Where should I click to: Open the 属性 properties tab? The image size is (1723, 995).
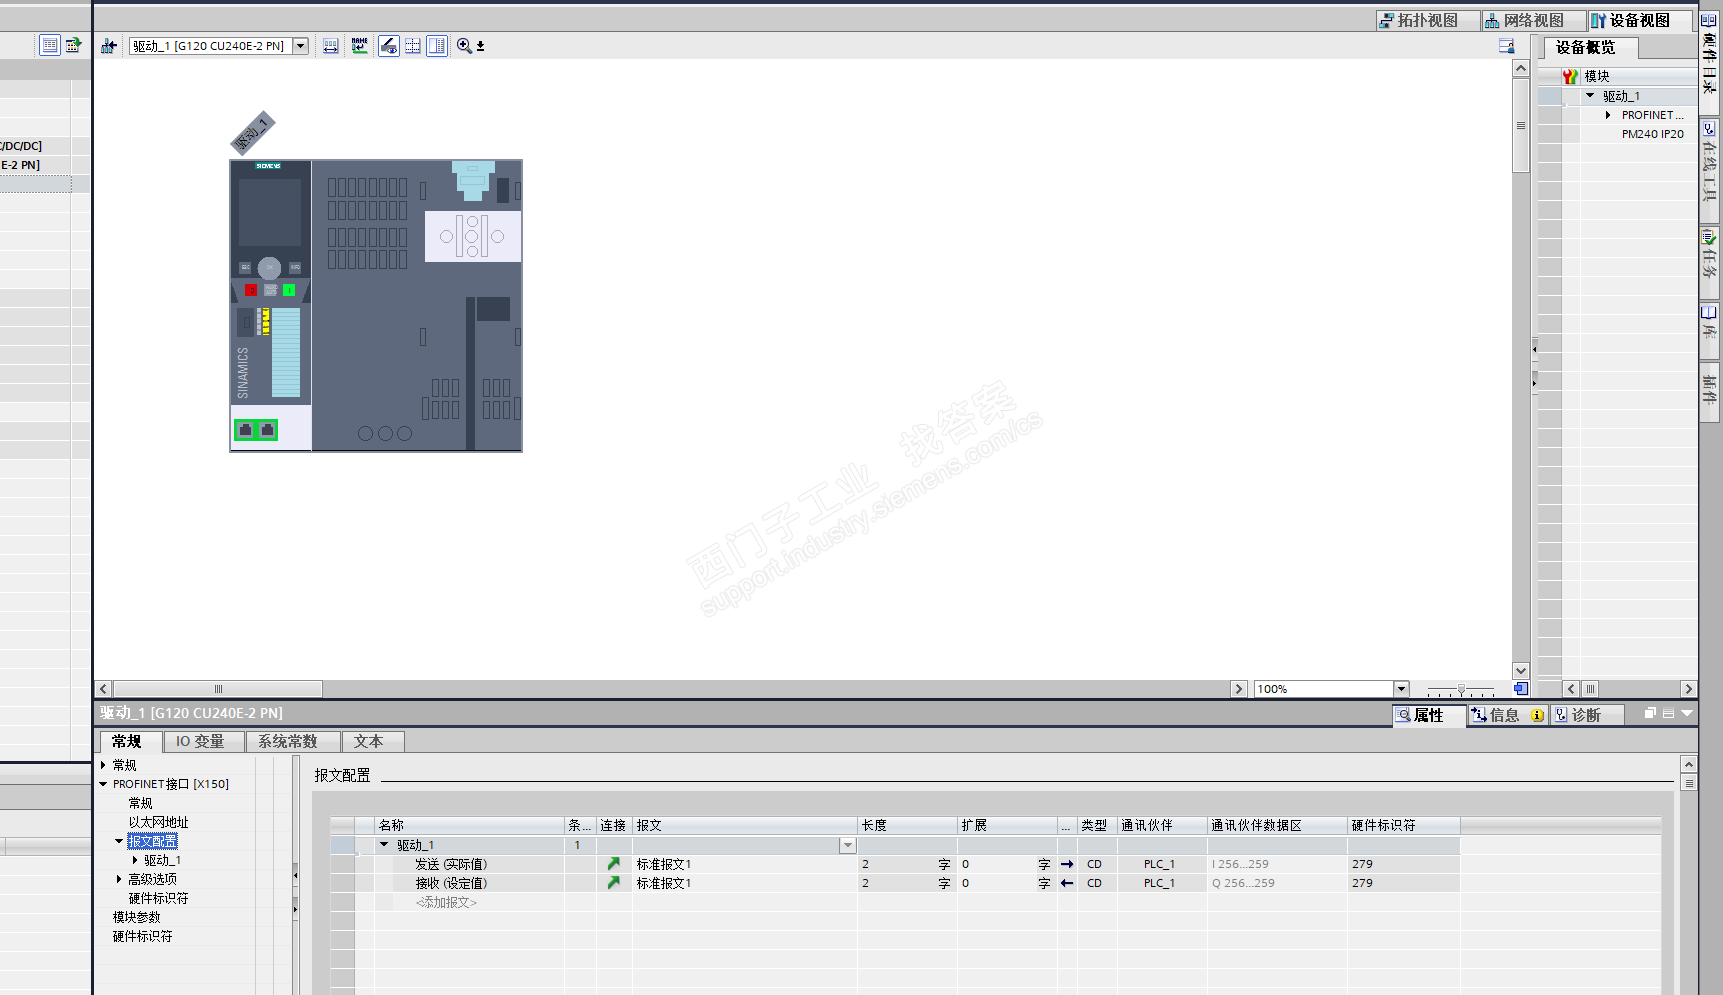point(1429,715)
